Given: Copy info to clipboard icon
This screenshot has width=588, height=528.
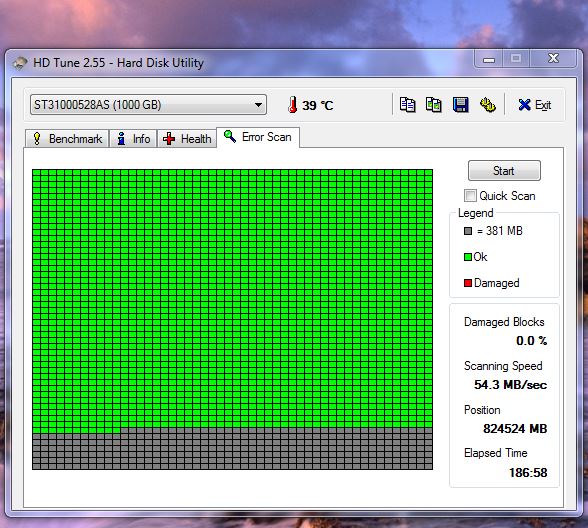Looking at the screenshot, I should [407, 105].
